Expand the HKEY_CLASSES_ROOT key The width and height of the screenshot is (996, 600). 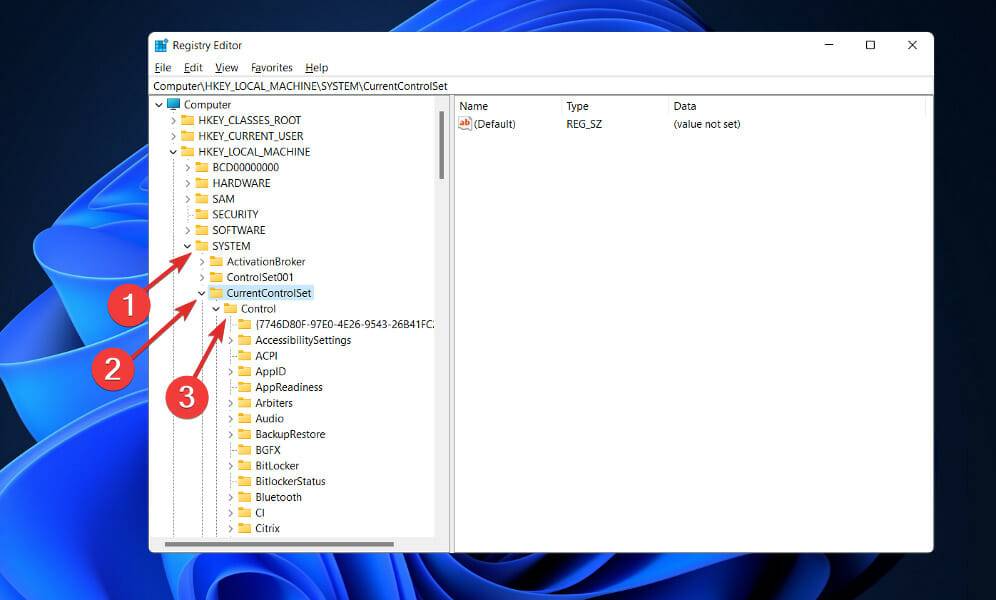click(173, 120)
